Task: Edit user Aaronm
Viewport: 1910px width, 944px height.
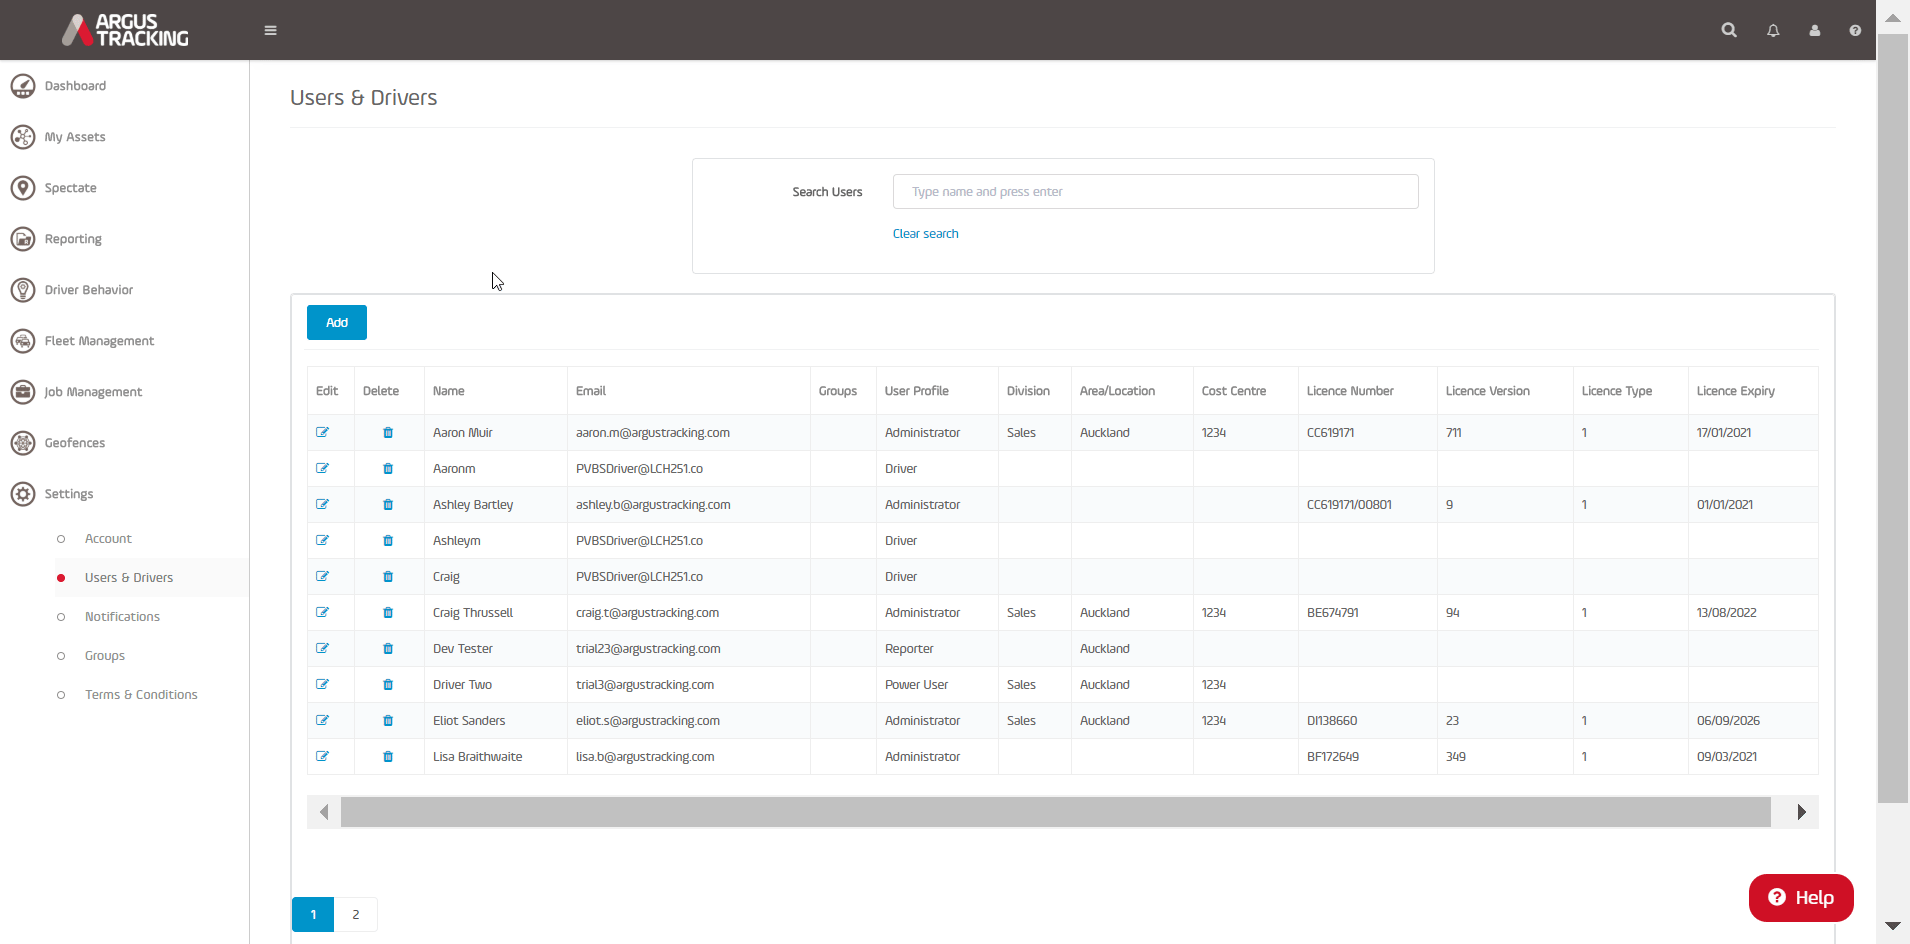Action: (322, 469)
